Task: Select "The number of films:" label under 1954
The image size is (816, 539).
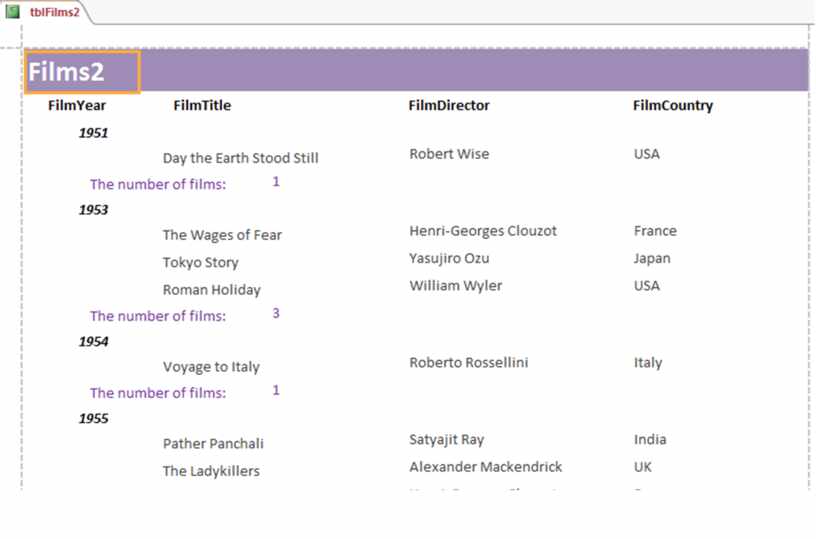Action: pos(158,393)
